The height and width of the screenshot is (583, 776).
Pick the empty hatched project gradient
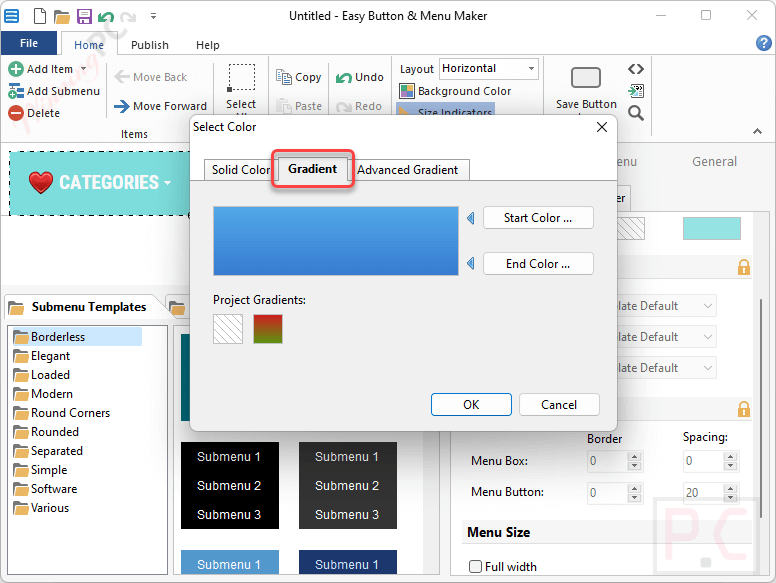[228, 329]
